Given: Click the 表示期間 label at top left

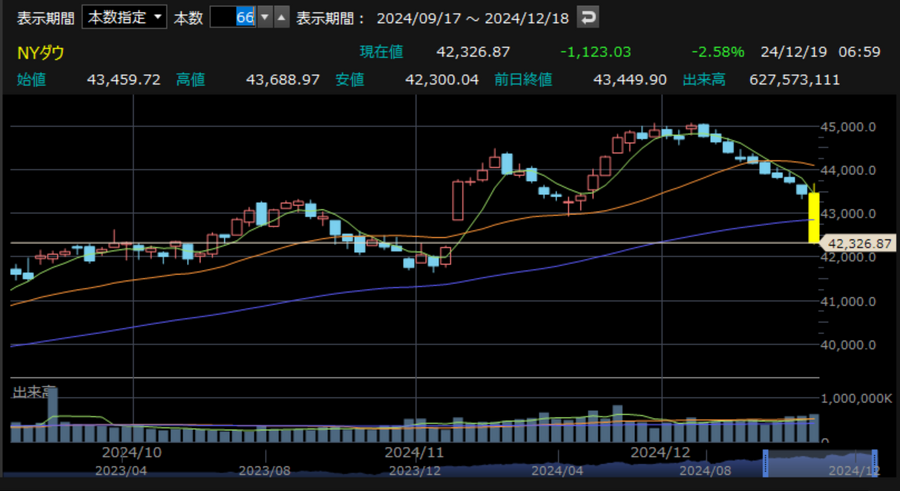Looking at the screenshot, I should tap(45, 18).
